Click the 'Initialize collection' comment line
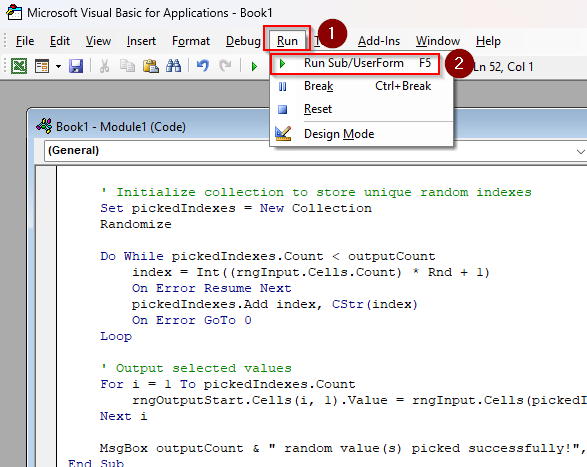This screenshot has width=587, height=467. 316,192
